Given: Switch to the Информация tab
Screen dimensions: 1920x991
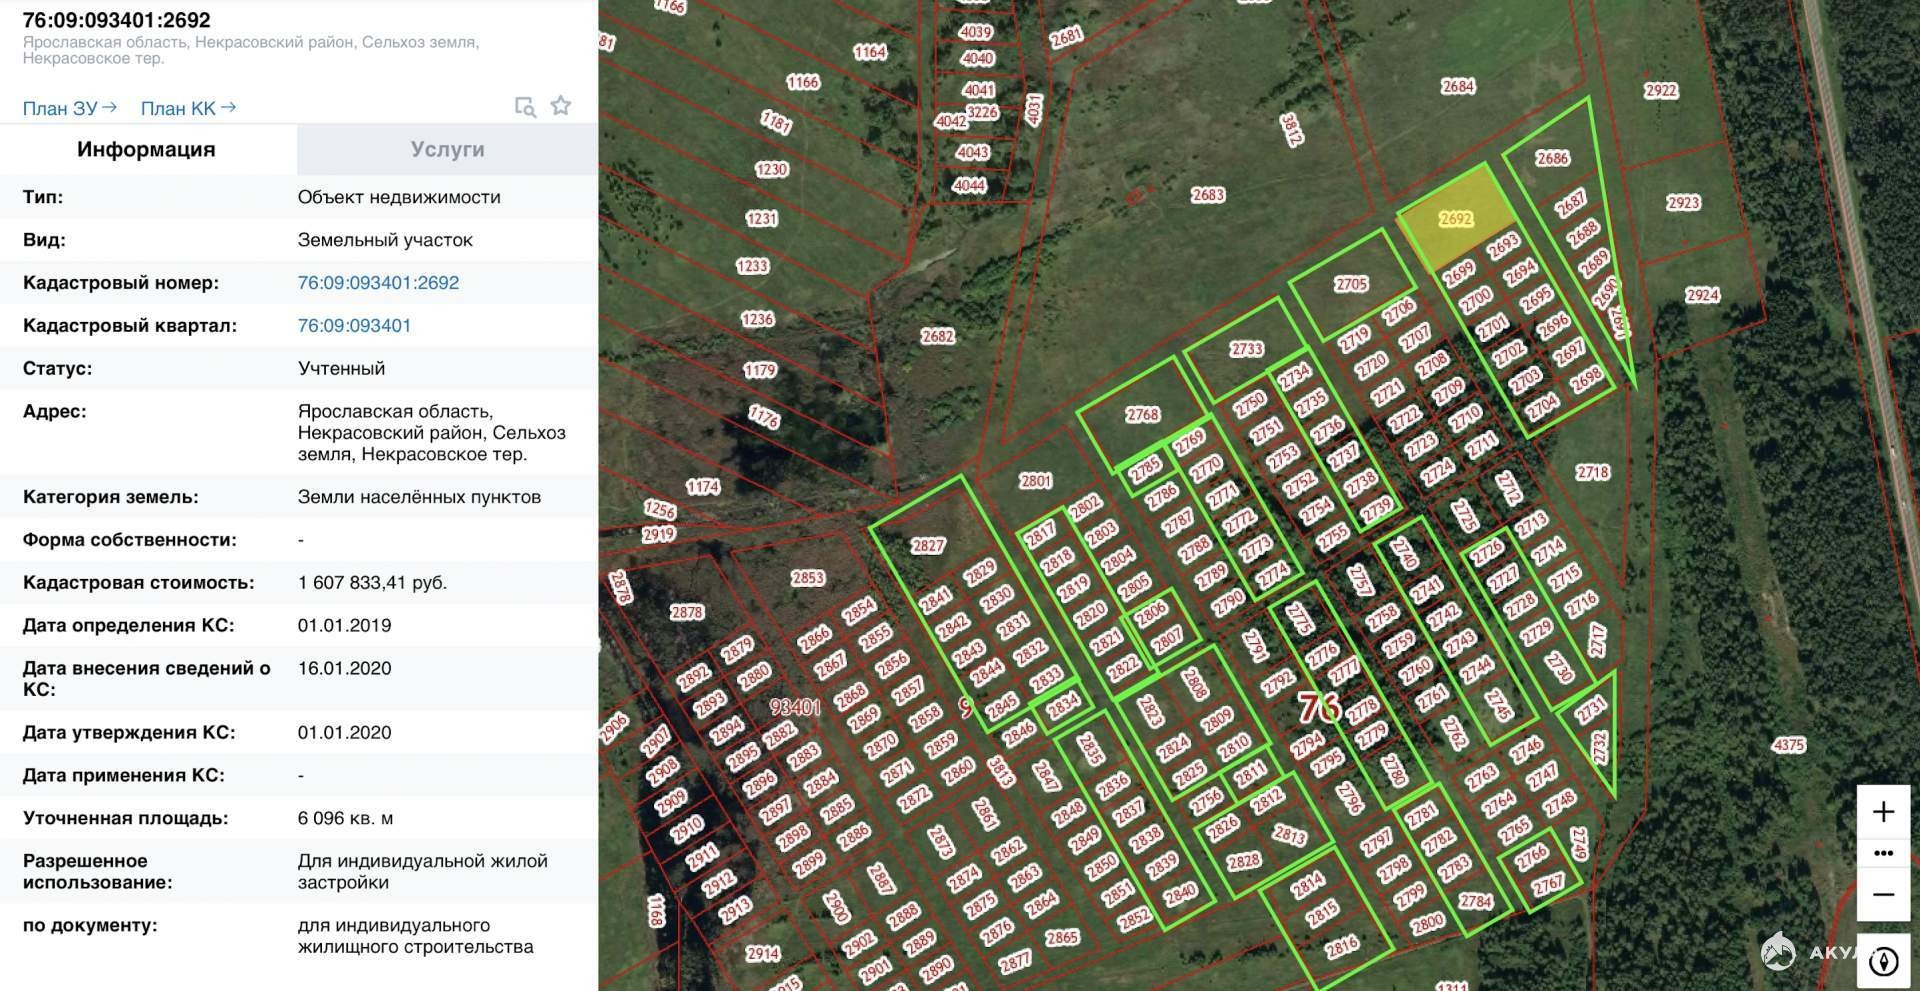Looking at the screenshot, I should coord(147,150).
